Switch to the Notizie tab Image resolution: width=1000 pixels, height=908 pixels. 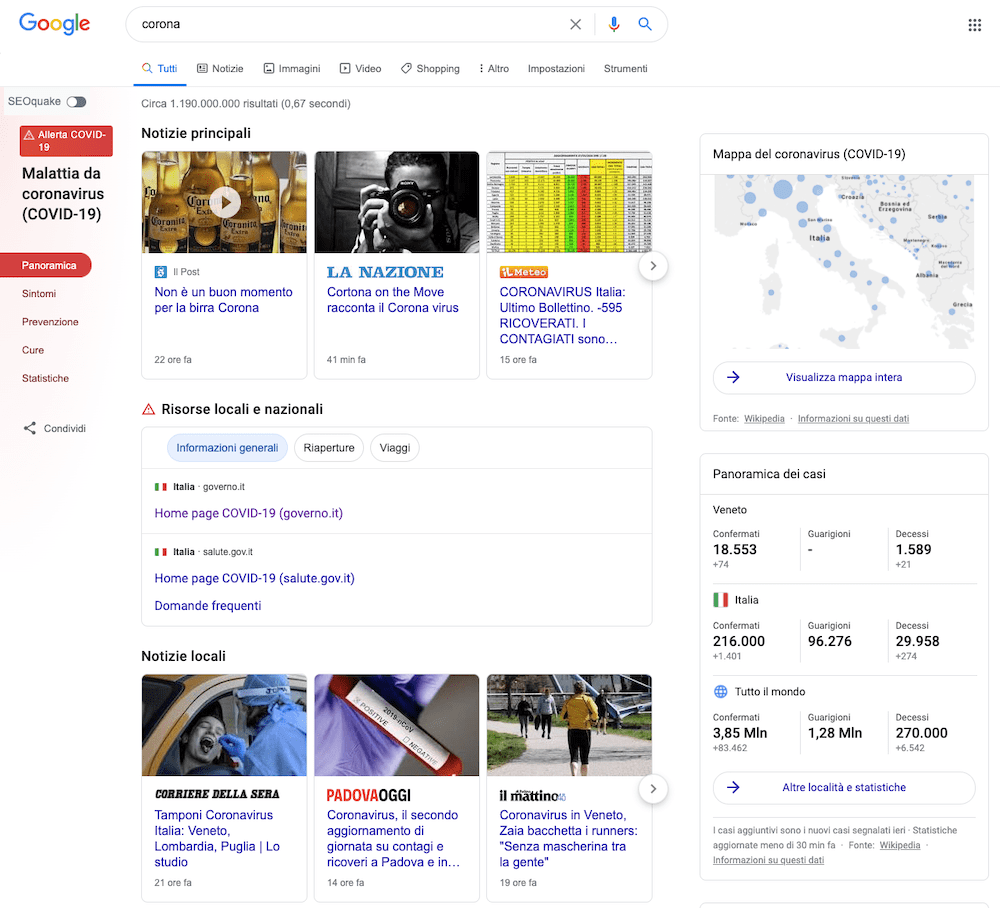pos(220,69)
